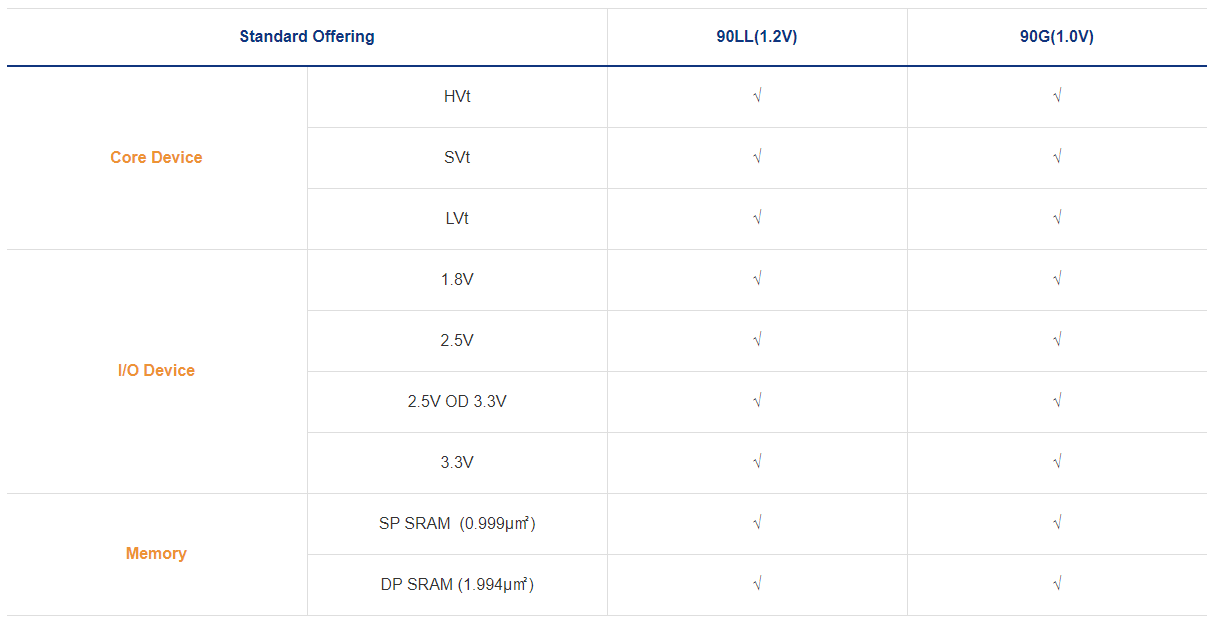The height and width of the screenshot is (621, 1213).
Task: Click the LVt checkmark under 90LL(1.2V)
Action: tap(757, 219)
